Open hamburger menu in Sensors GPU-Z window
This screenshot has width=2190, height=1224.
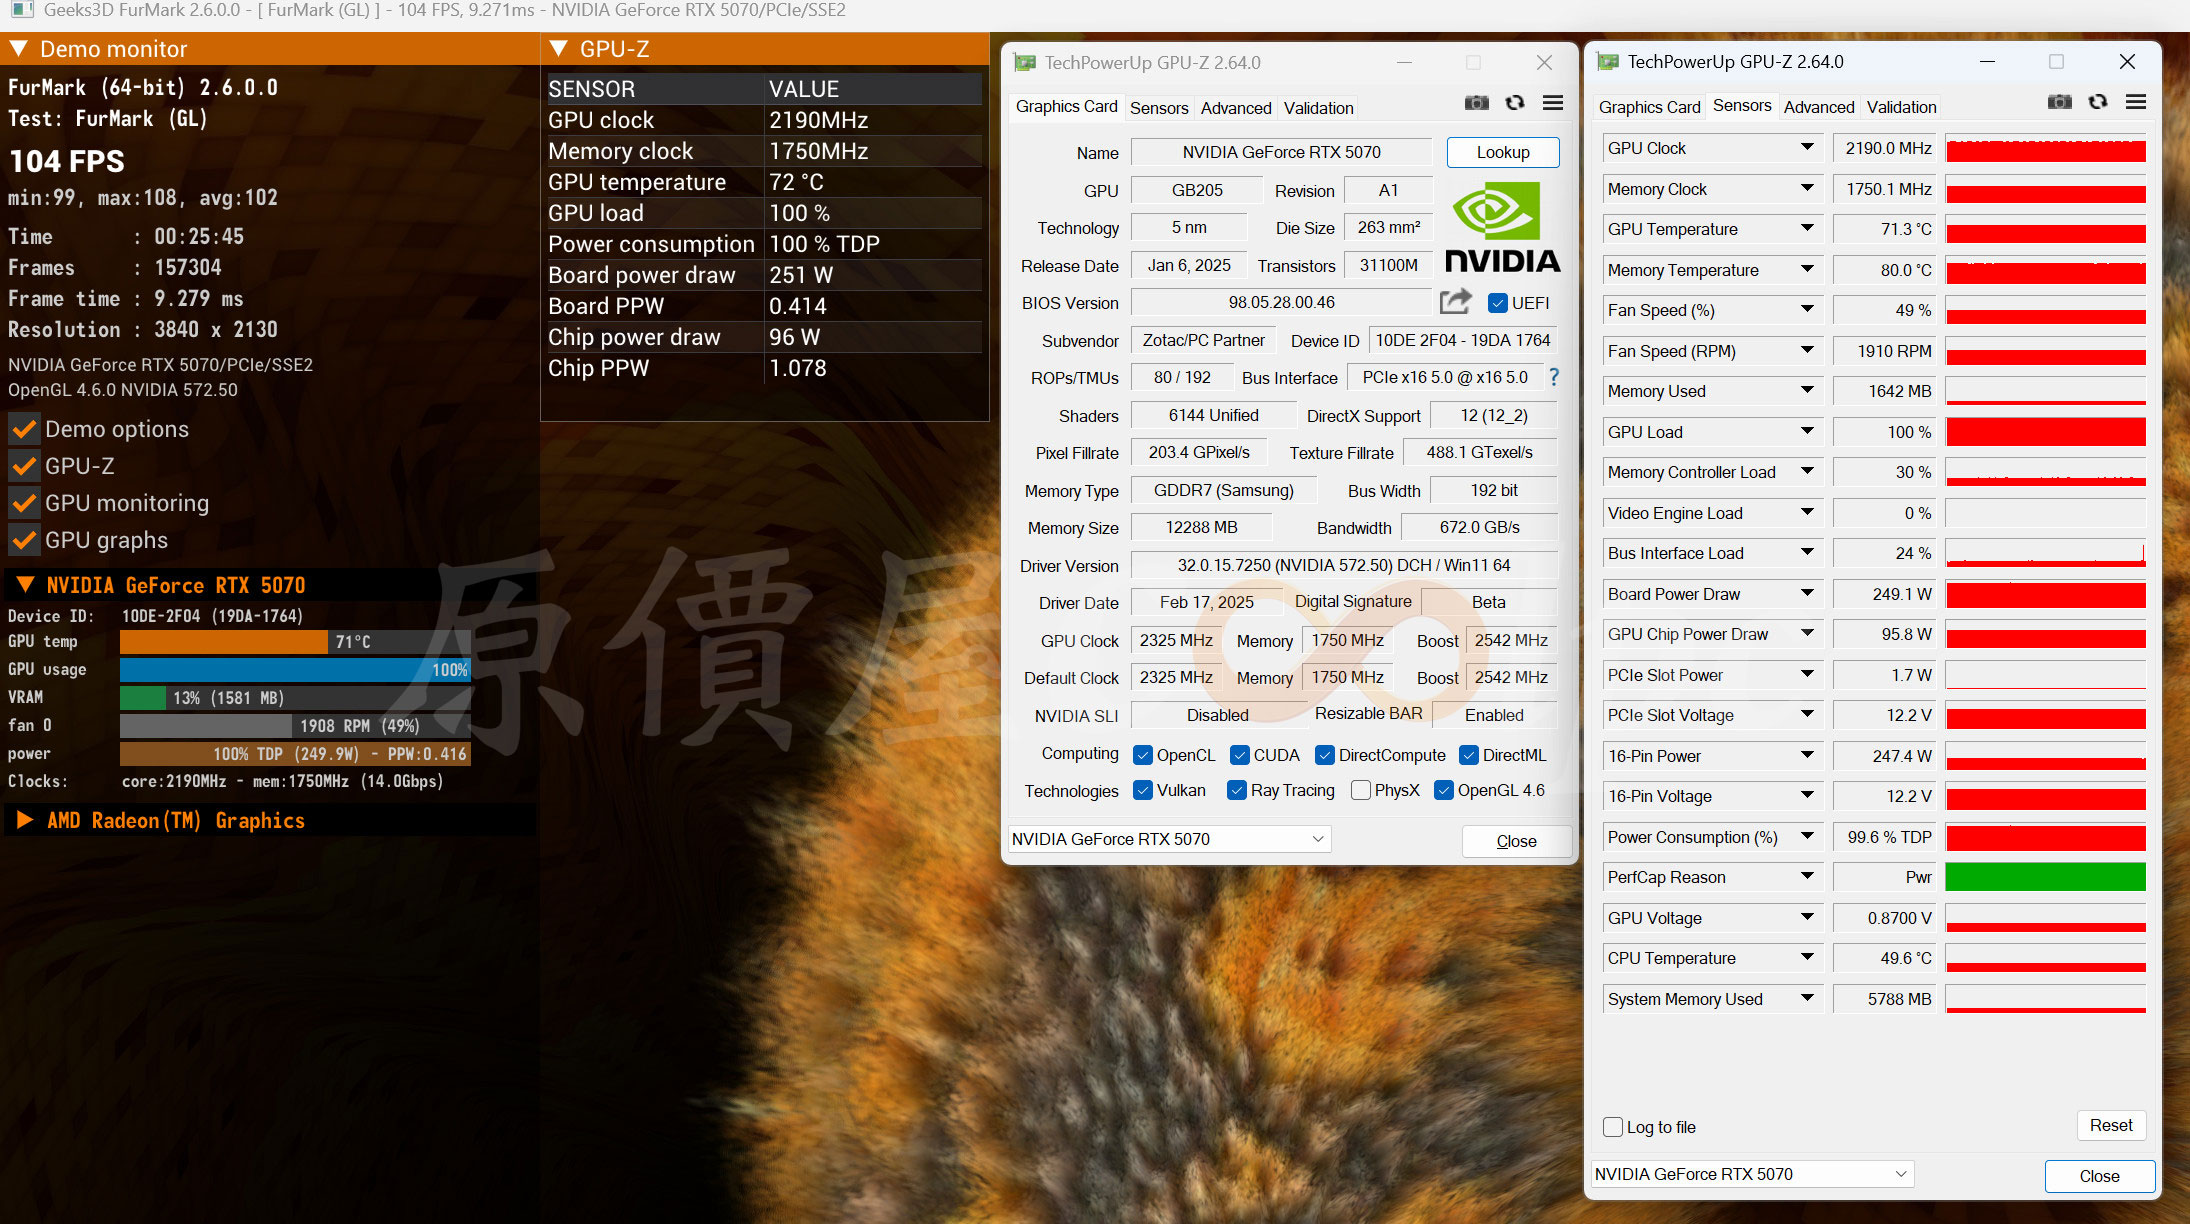[x=2136, y=102]
